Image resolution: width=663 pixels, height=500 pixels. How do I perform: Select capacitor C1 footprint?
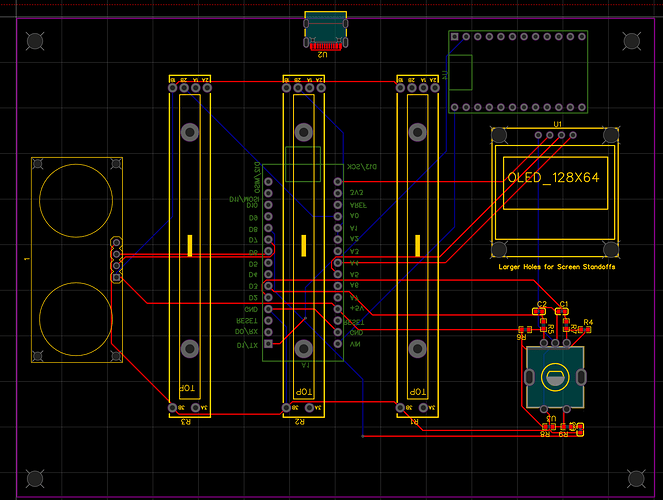pyautogui.click(x=562, y=311)
